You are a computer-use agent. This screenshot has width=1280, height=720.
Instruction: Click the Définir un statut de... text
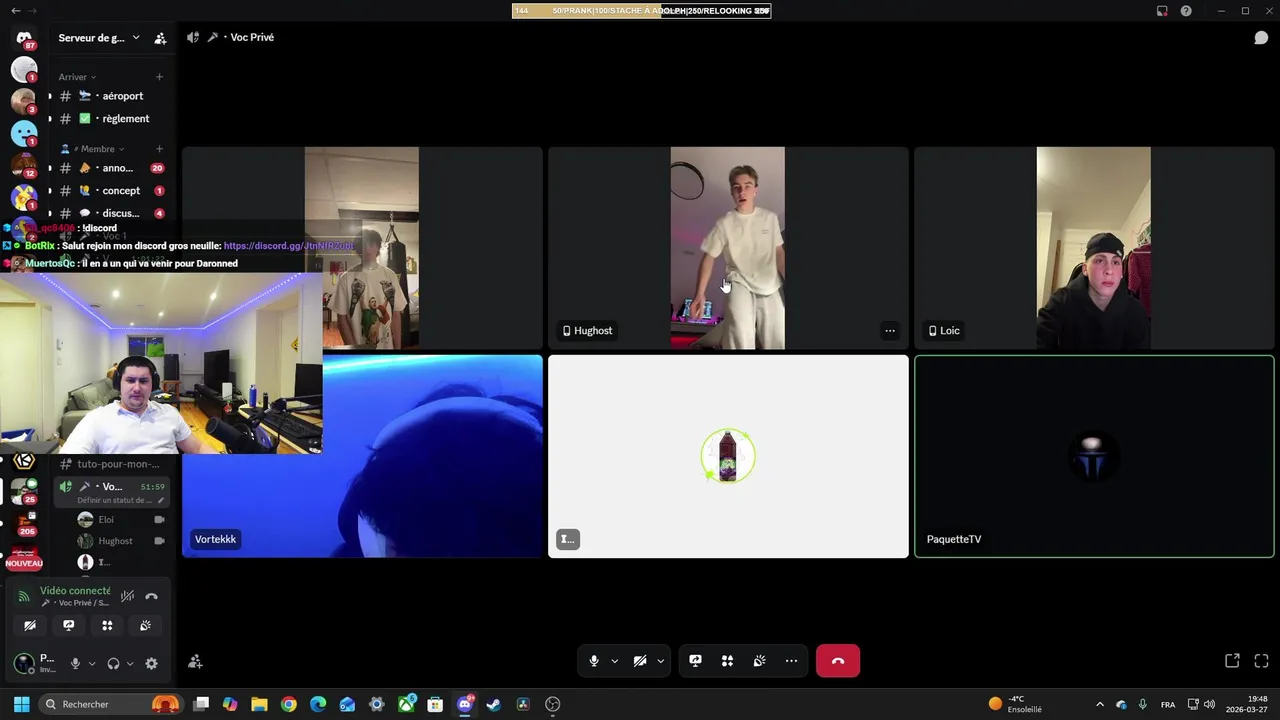pyautogui.click(x=114, y=500)
